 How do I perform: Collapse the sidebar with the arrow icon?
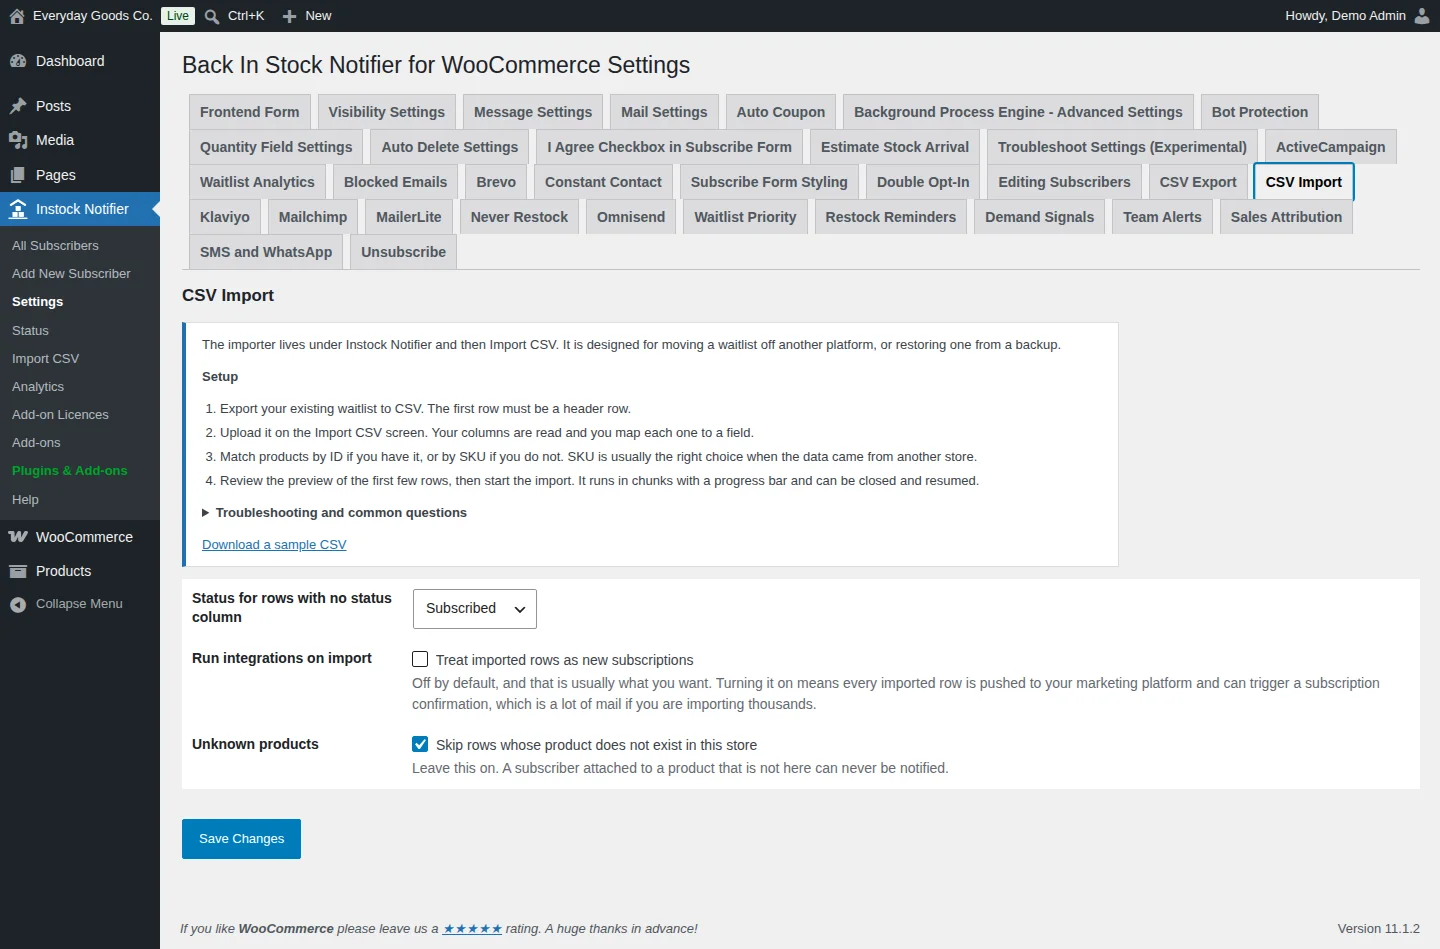18,604
